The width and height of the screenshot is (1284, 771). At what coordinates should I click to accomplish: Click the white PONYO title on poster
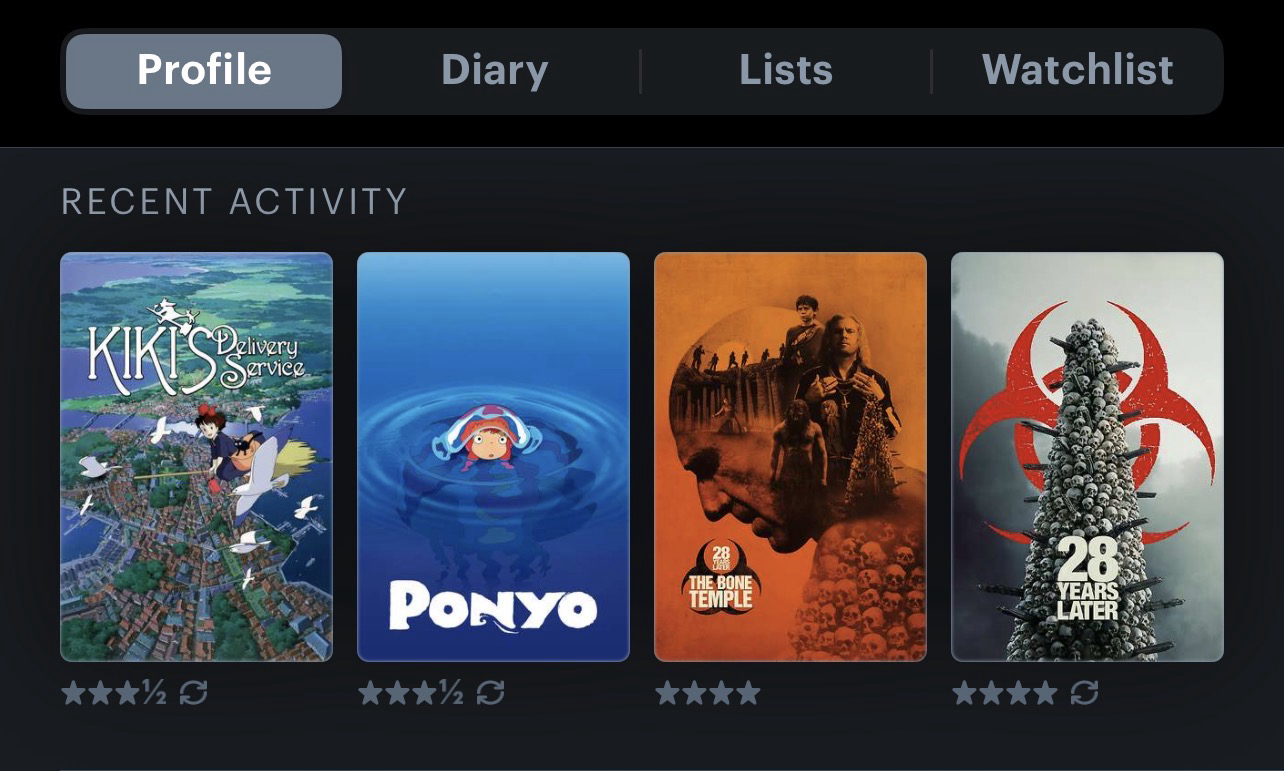[x=493, y=606]
